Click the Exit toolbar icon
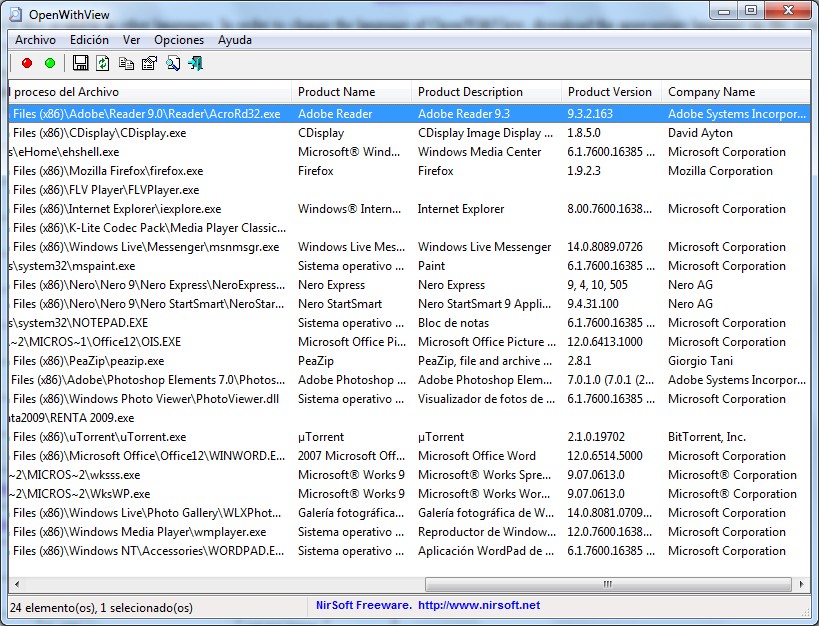 click(196, 63)
